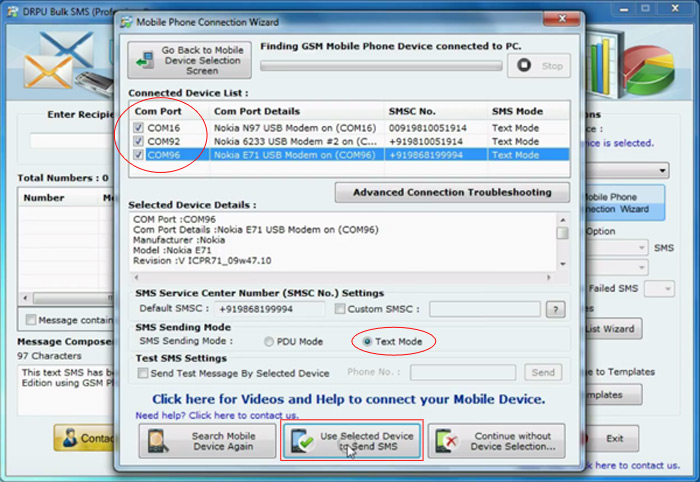
Task: Click the List Wizard button in main window
Action: click(614, 329)
